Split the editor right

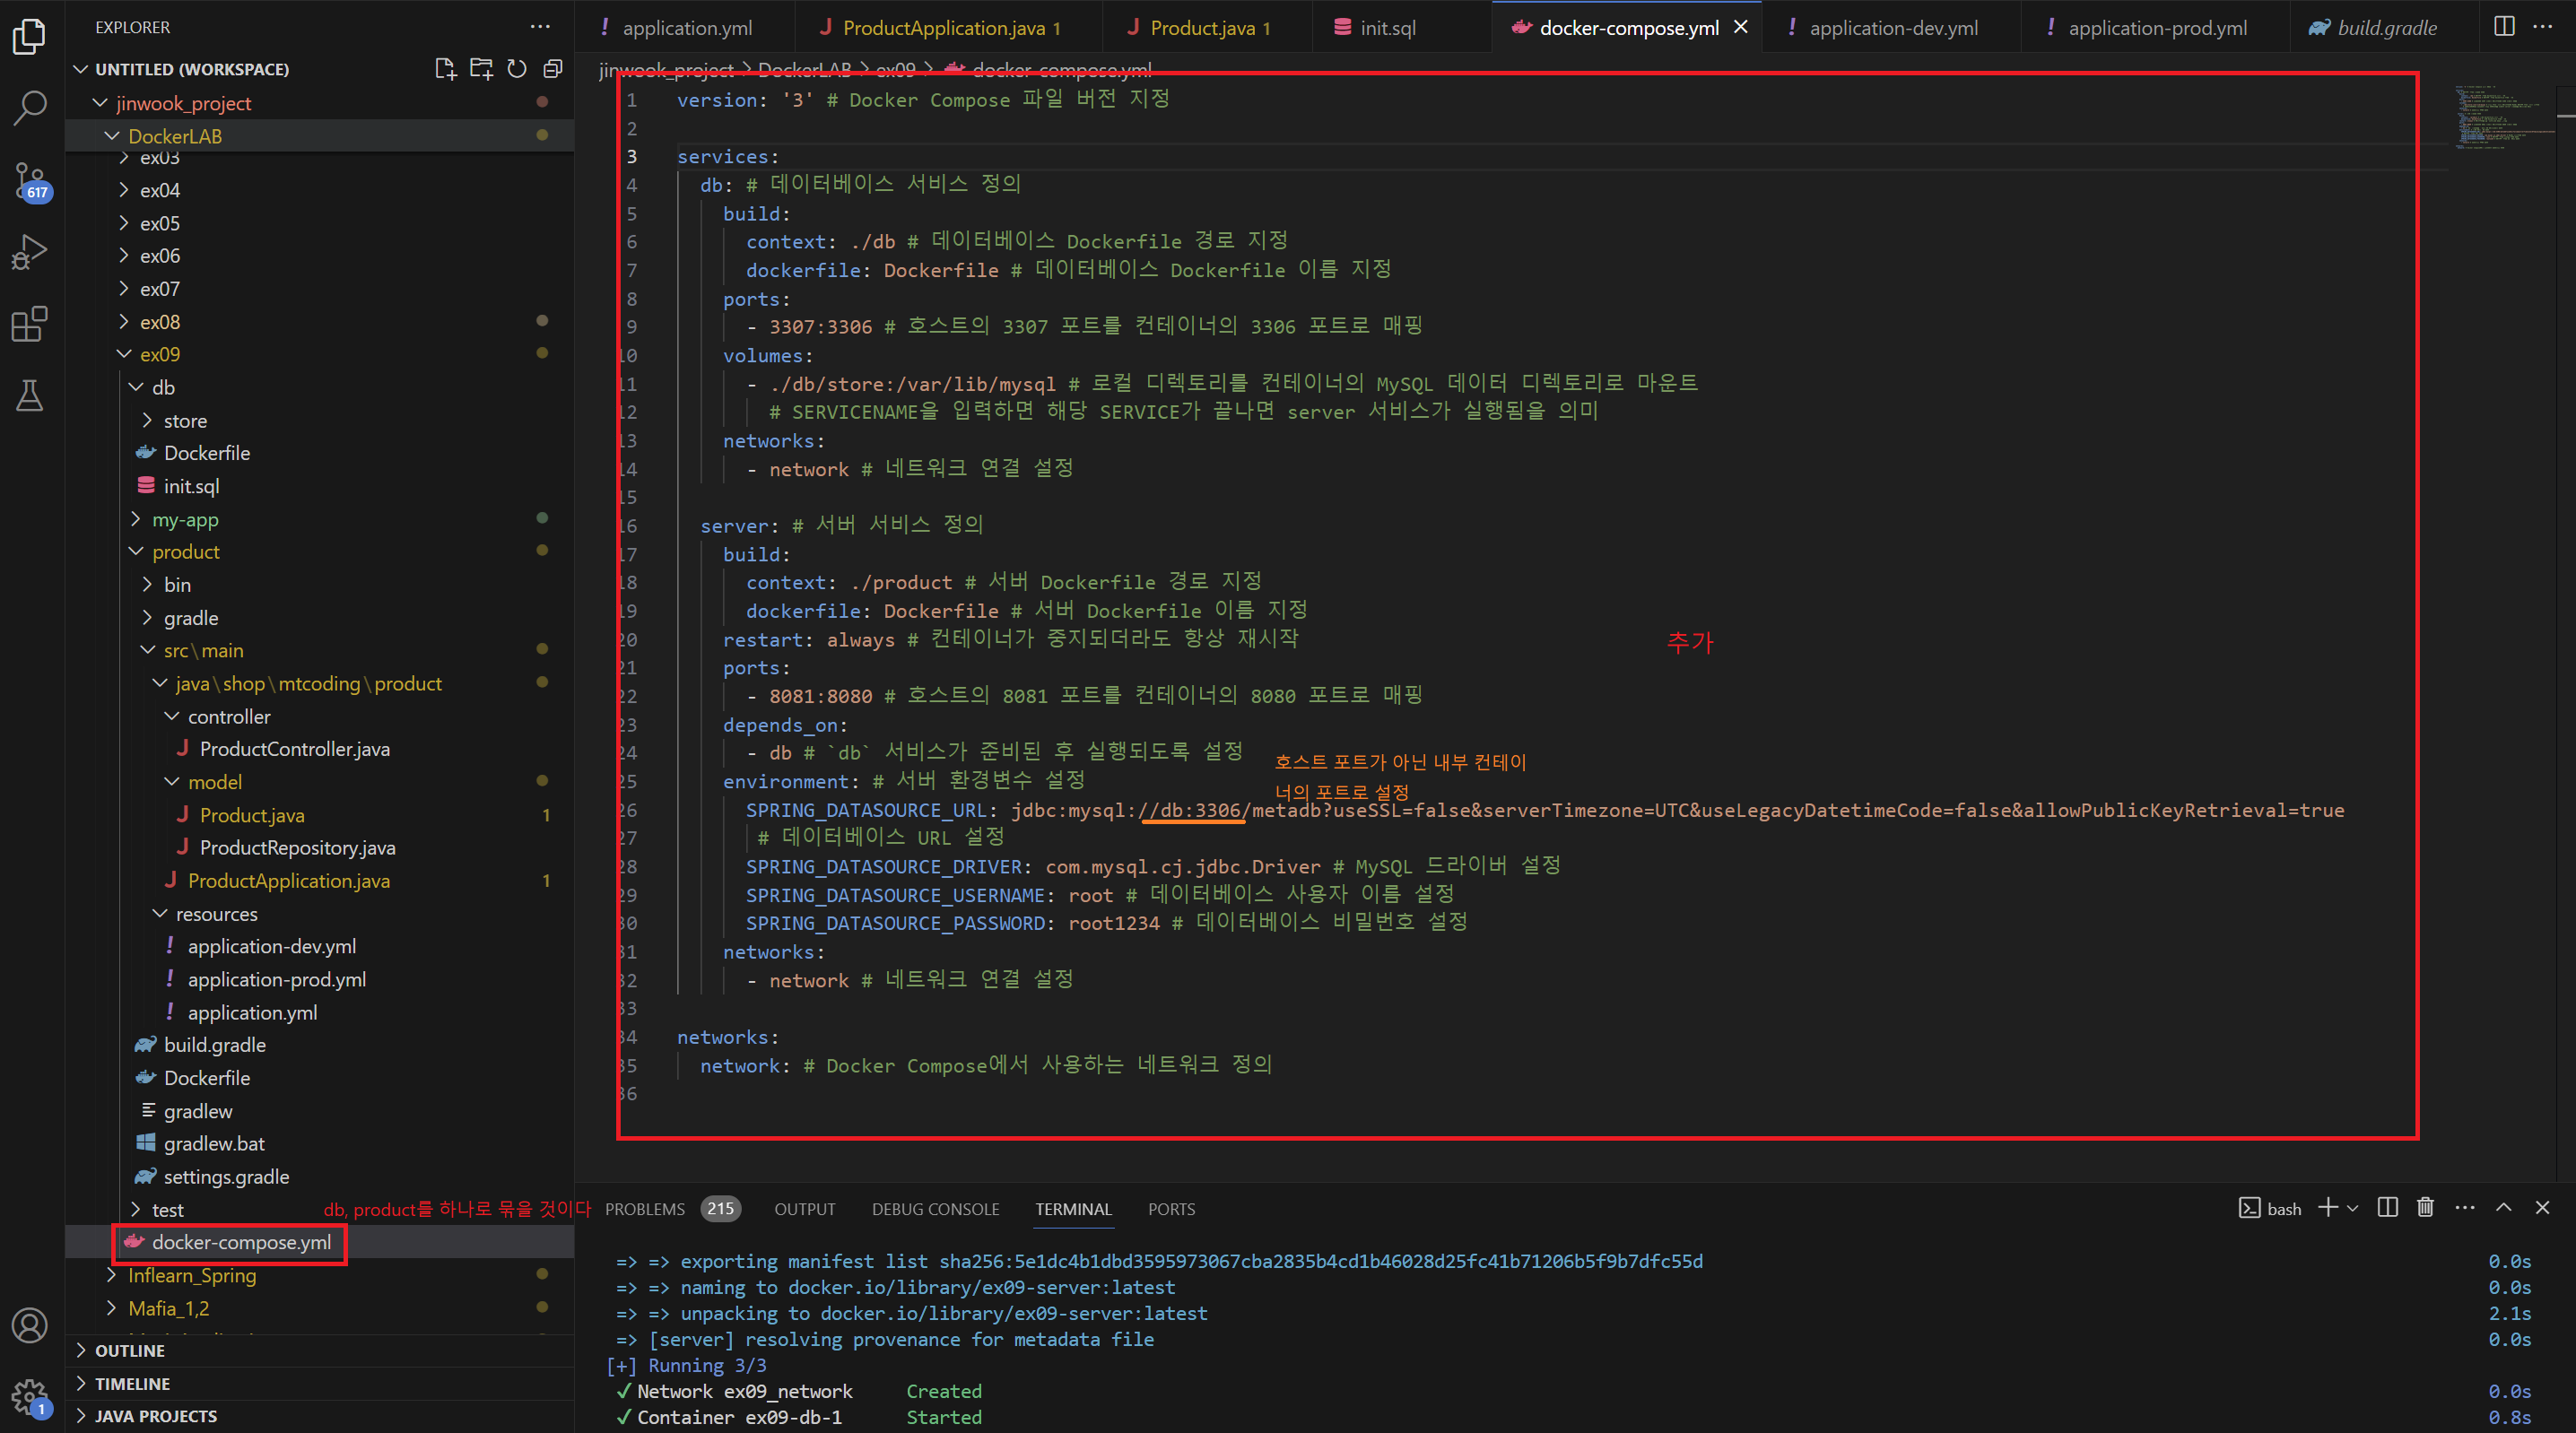pos(2504,27)
